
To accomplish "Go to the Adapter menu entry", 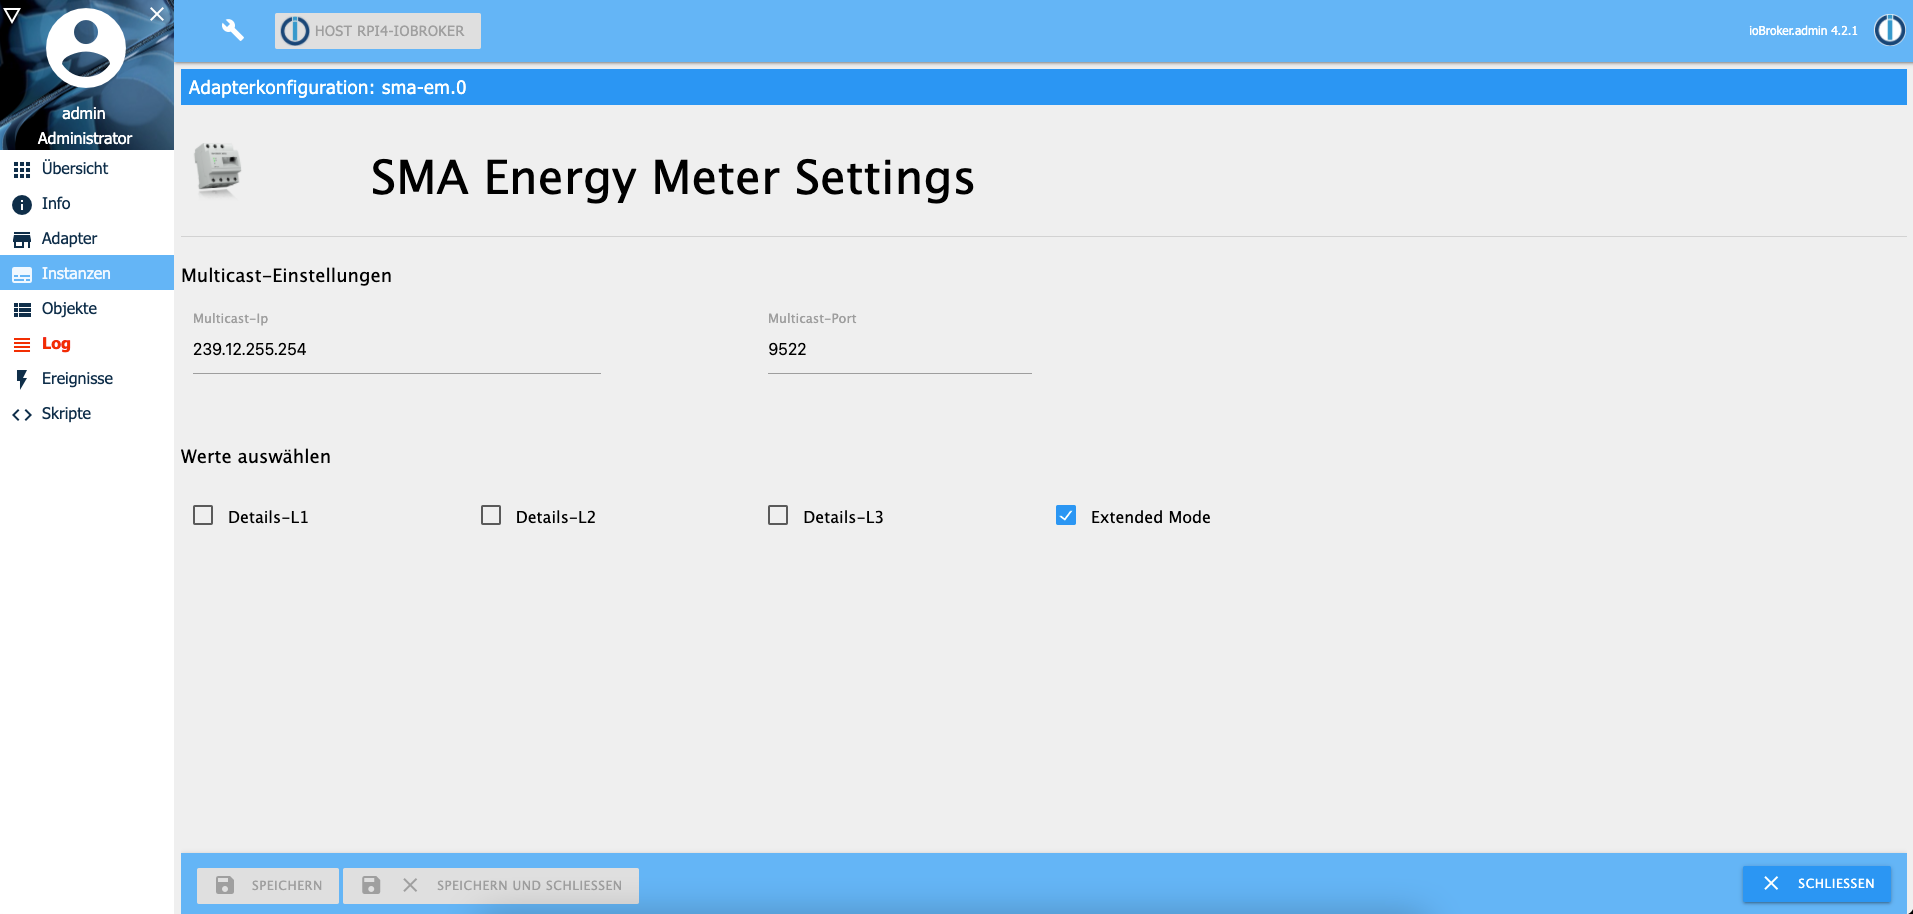I will 87,238.
